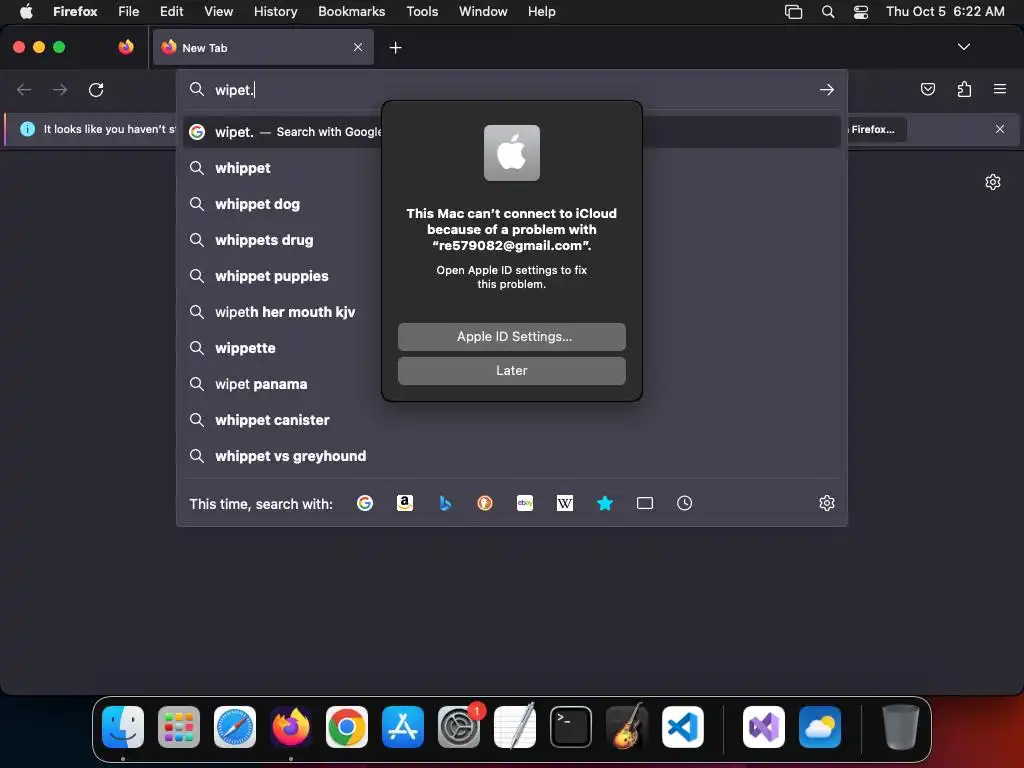The image size is (1024, 768).
Task: Search history using clock icon
Action: click(684, 503)
